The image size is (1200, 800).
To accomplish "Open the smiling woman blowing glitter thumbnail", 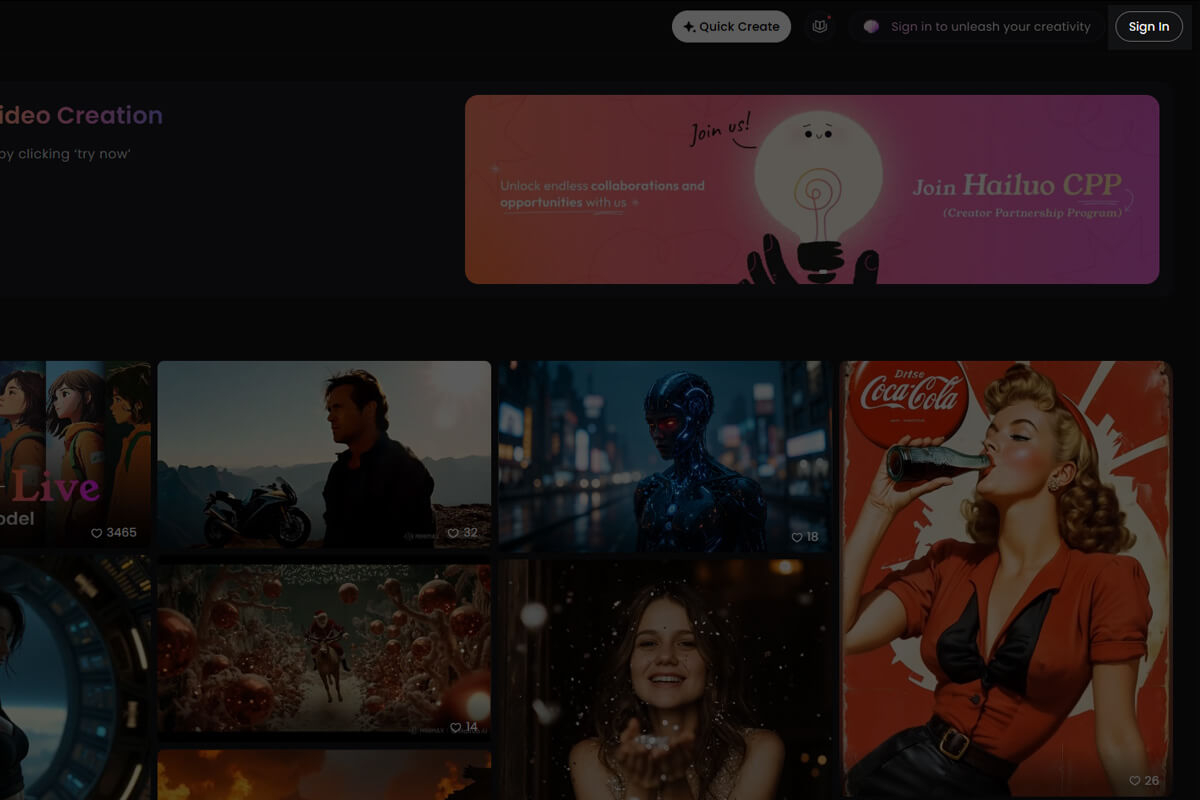I will pos(665,680).
